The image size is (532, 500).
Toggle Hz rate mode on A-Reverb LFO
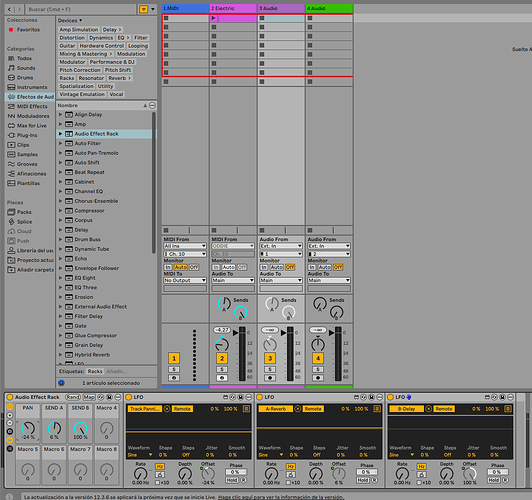(291, 466)
